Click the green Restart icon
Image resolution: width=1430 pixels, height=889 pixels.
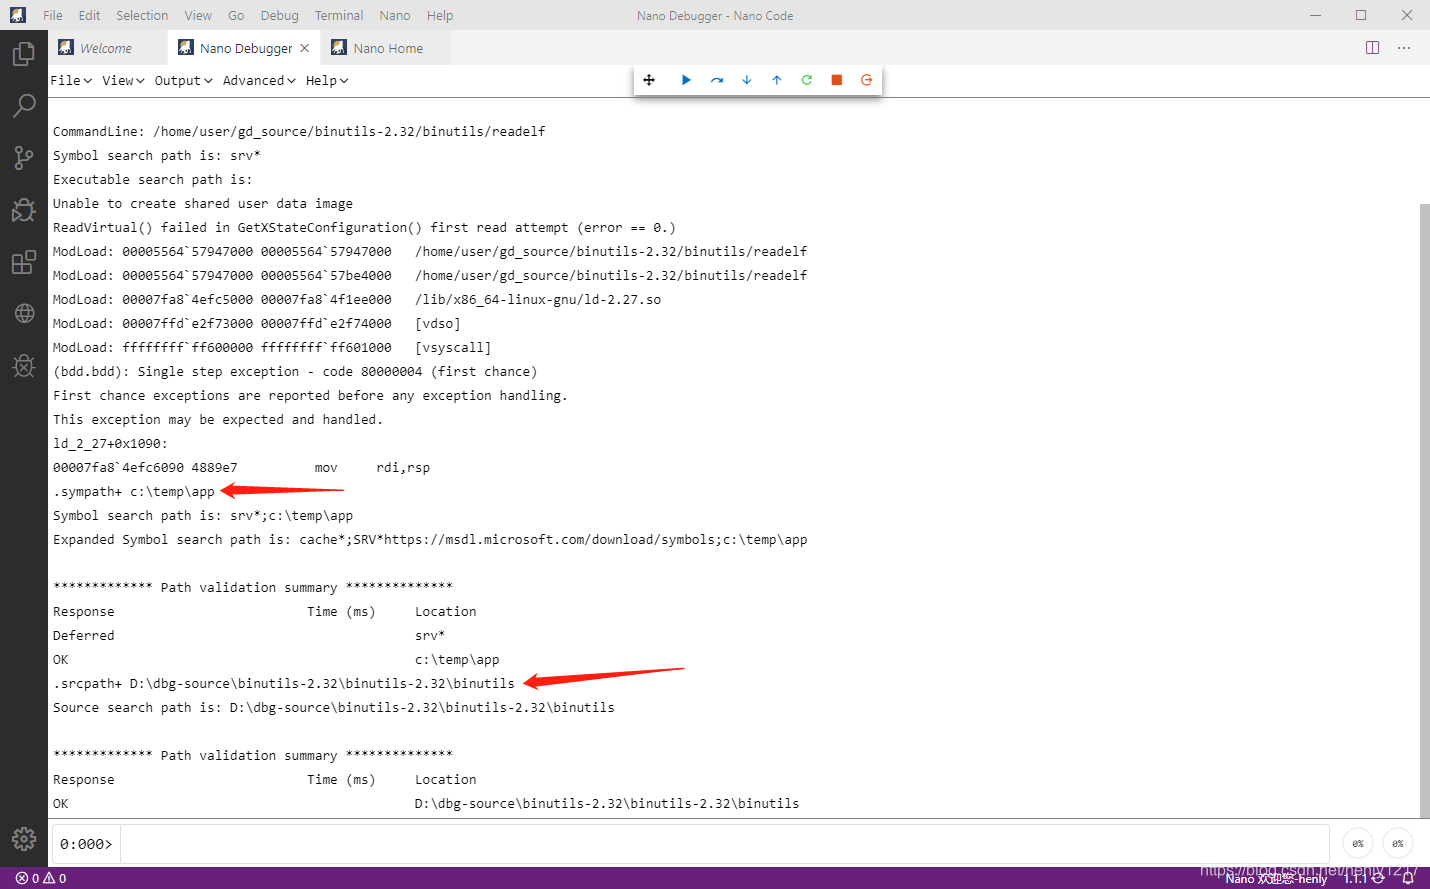pyautogui.click(x=807, y=80)
